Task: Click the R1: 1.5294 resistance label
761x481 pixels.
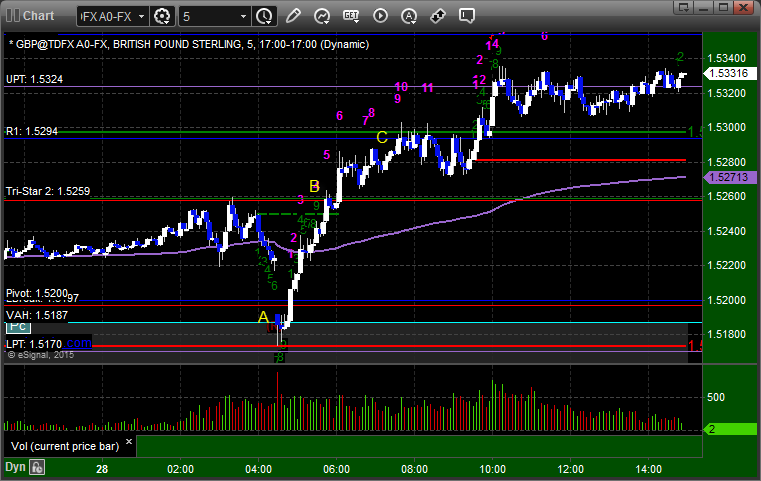Action: tap(32, 131)
